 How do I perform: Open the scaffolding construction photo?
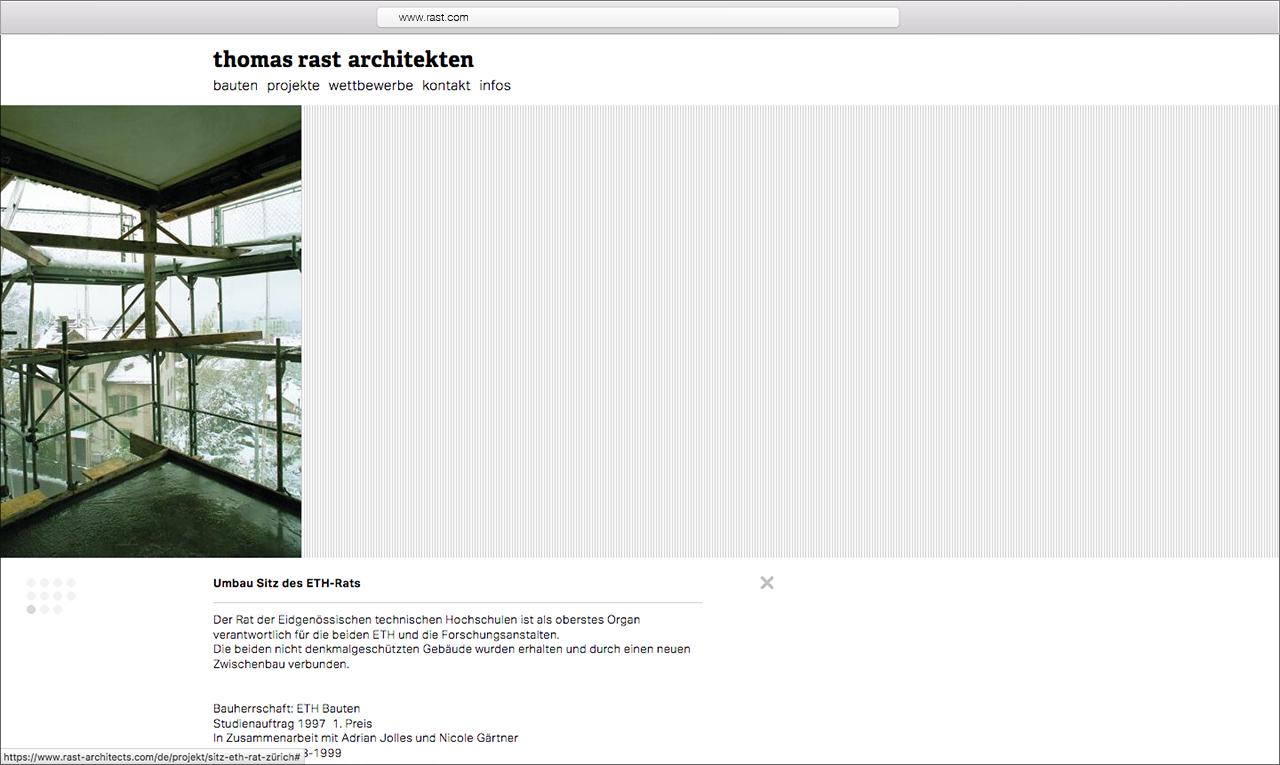pyautogui.click(x=151, y=331)
